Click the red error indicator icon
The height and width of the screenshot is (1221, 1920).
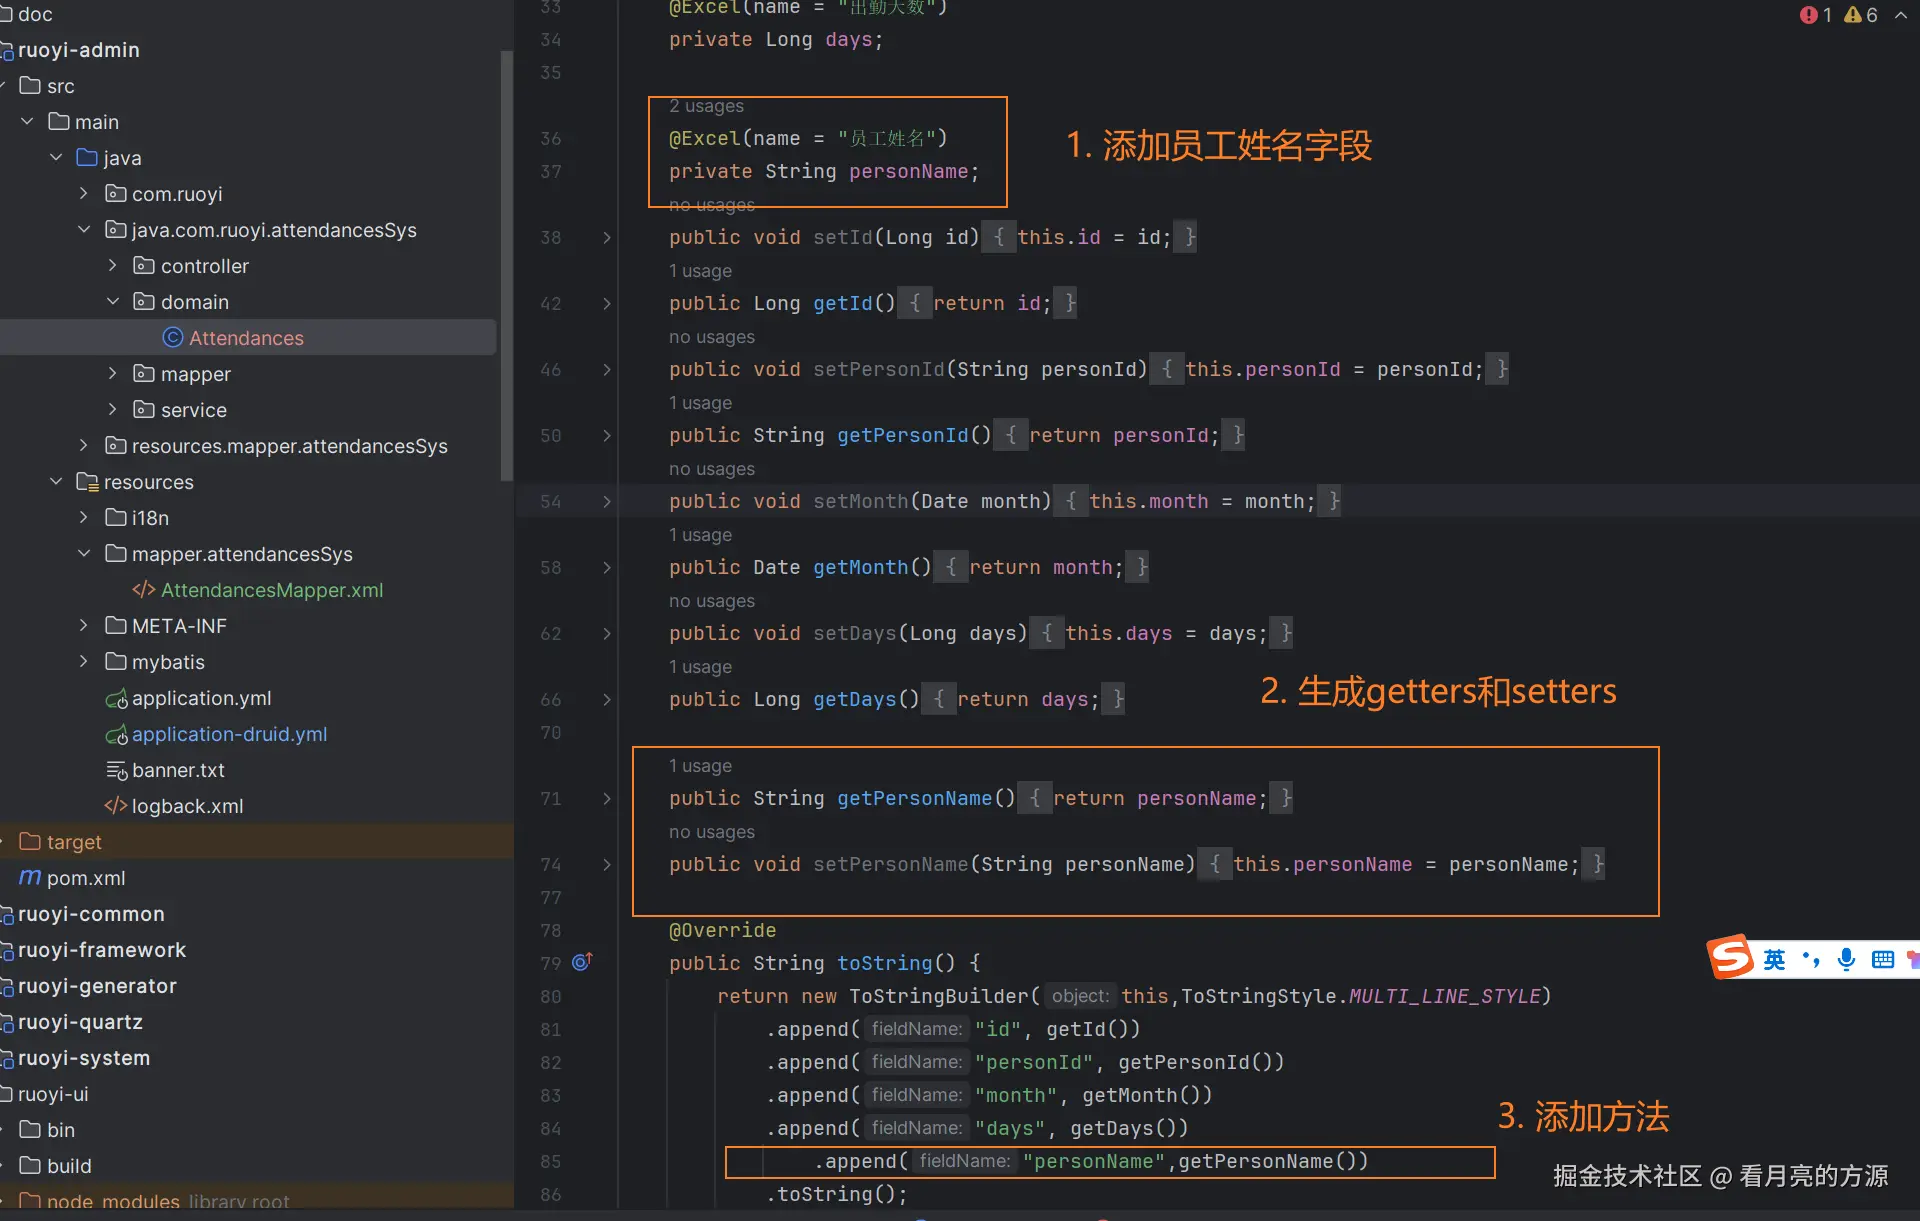(x=1808, y=15)
